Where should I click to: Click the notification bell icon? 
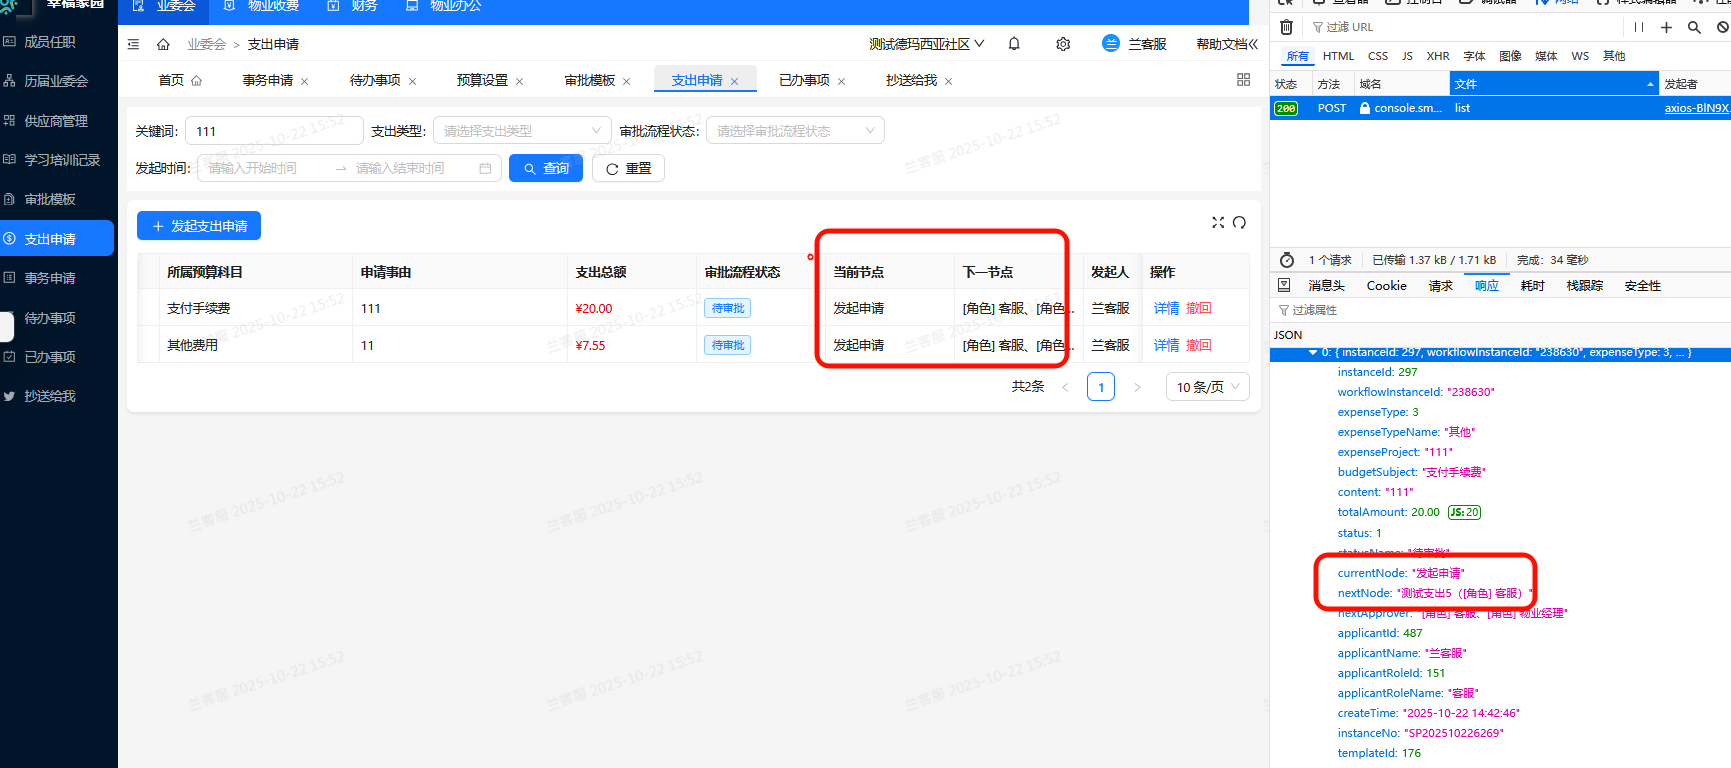(x=1014, y=44)
